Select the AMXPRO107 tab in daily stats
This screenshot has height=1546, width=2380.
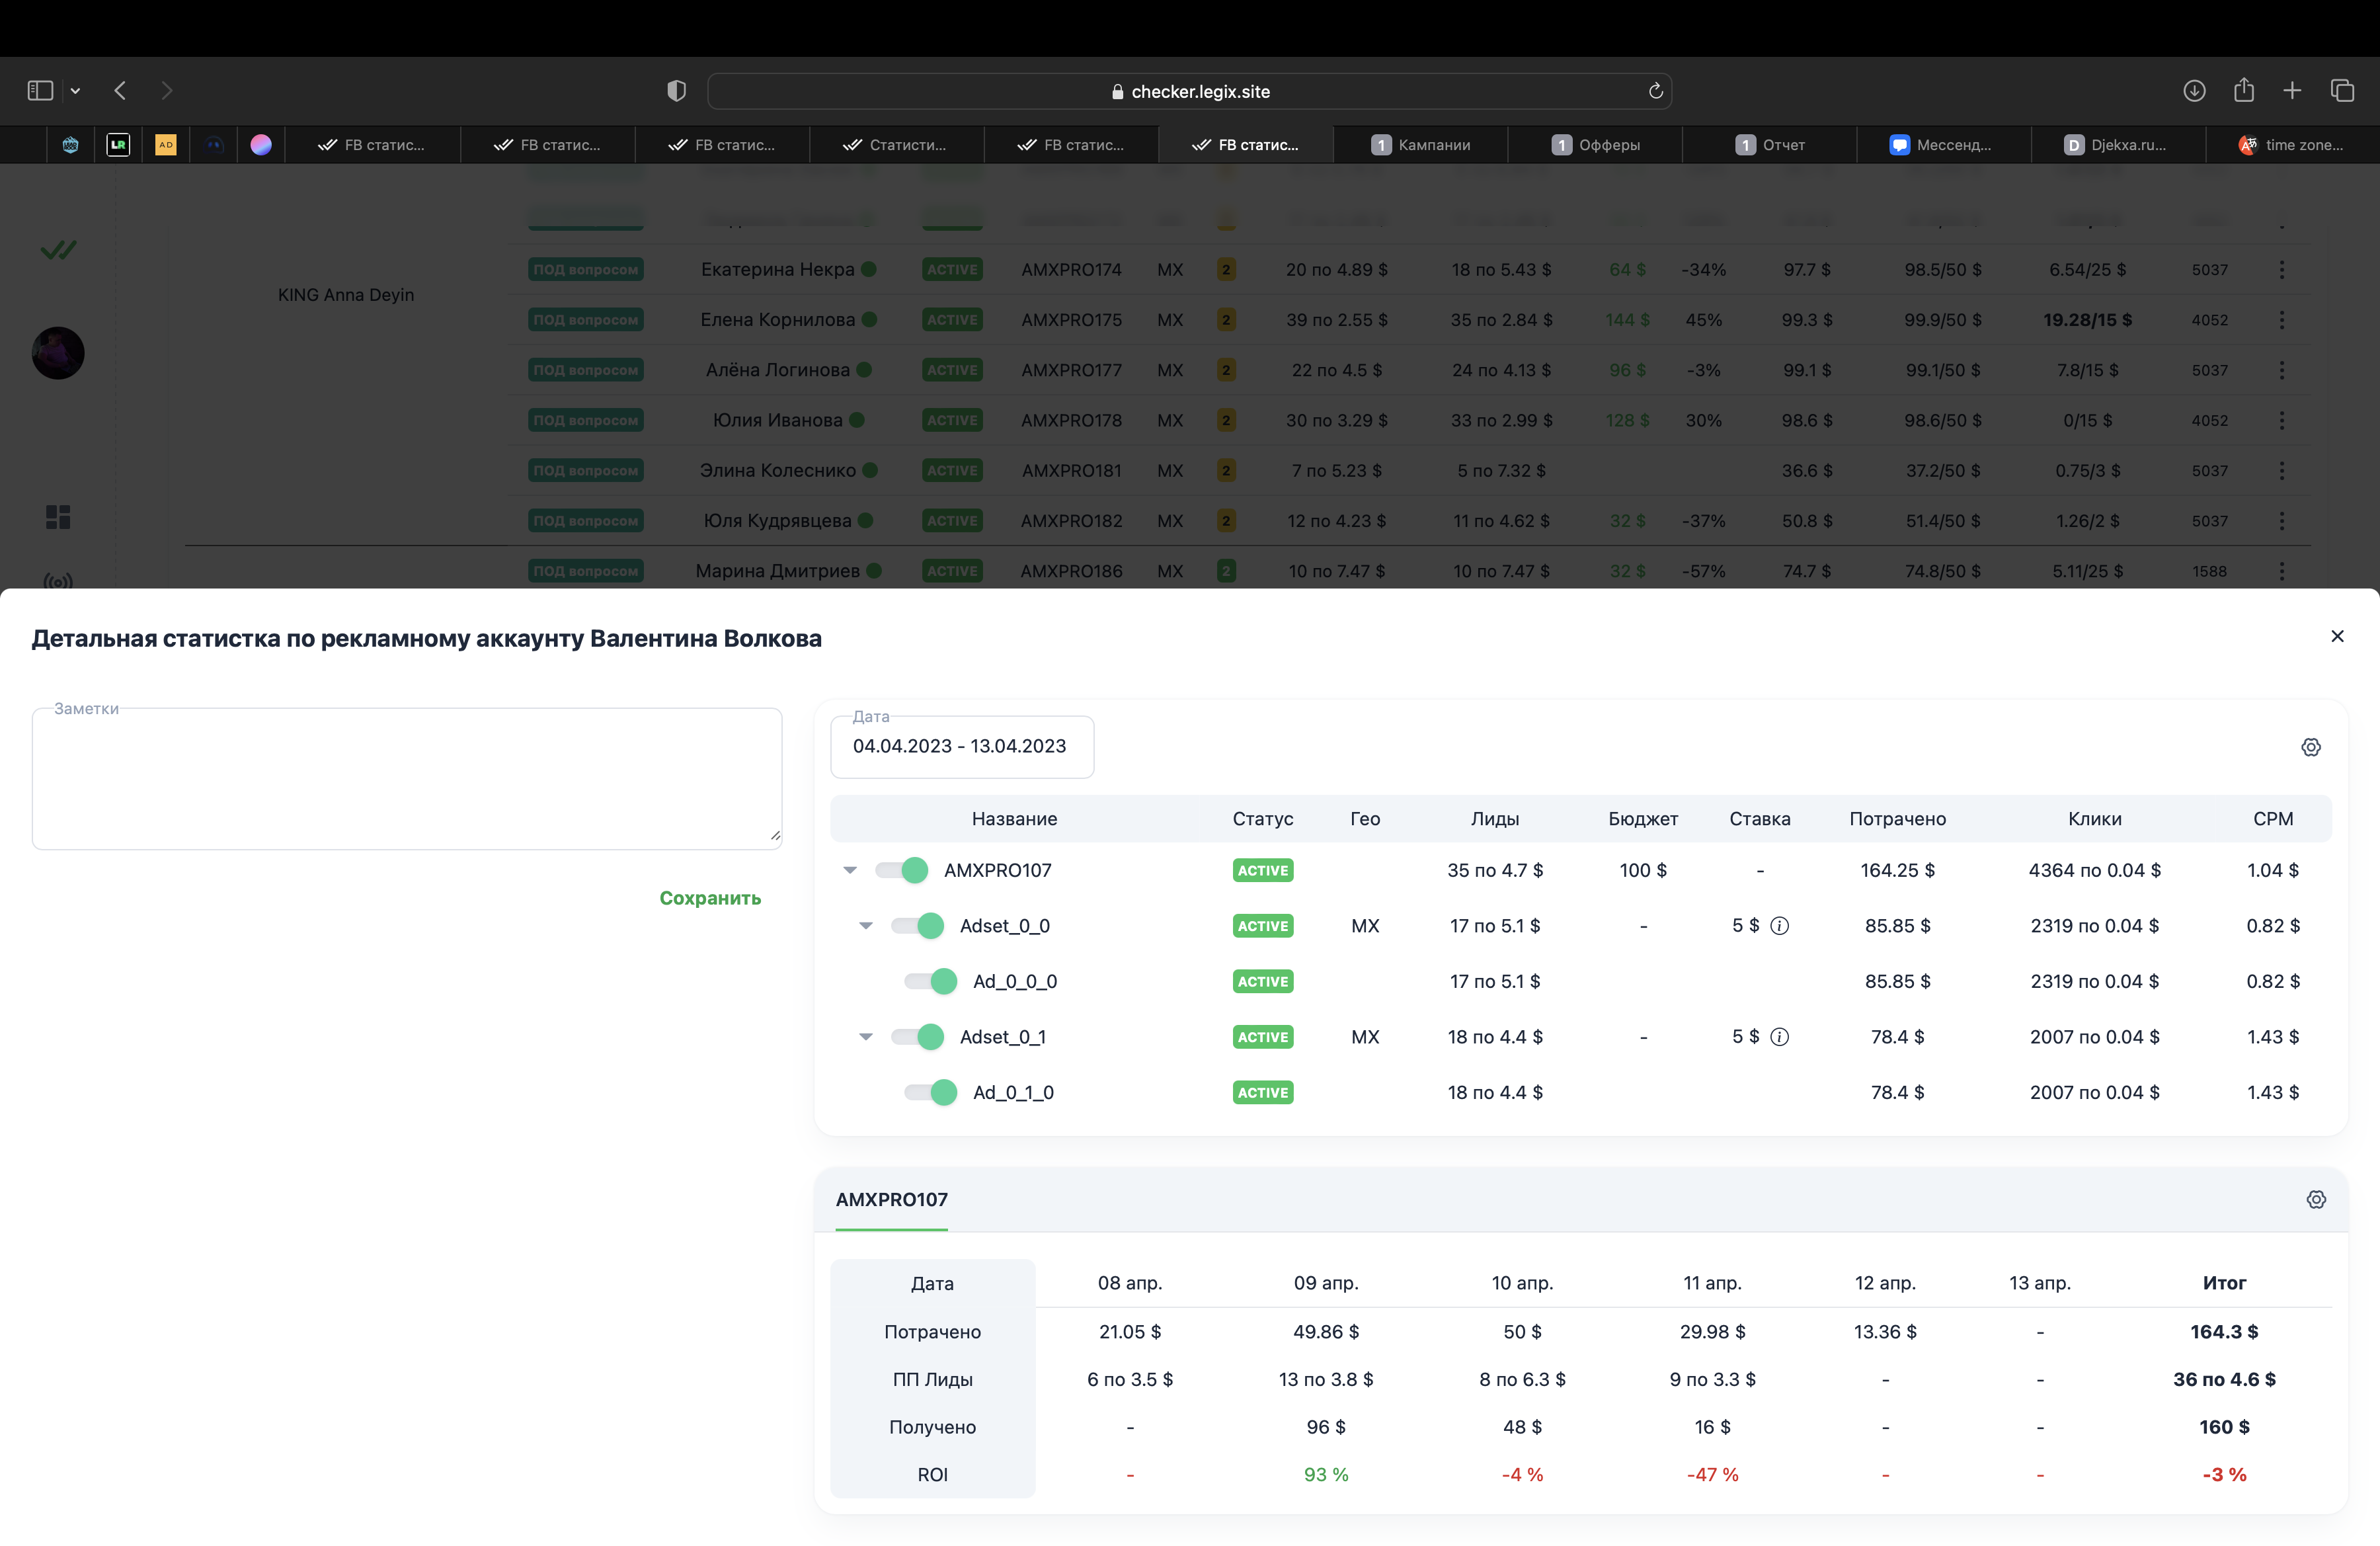tap(892, 1199)
